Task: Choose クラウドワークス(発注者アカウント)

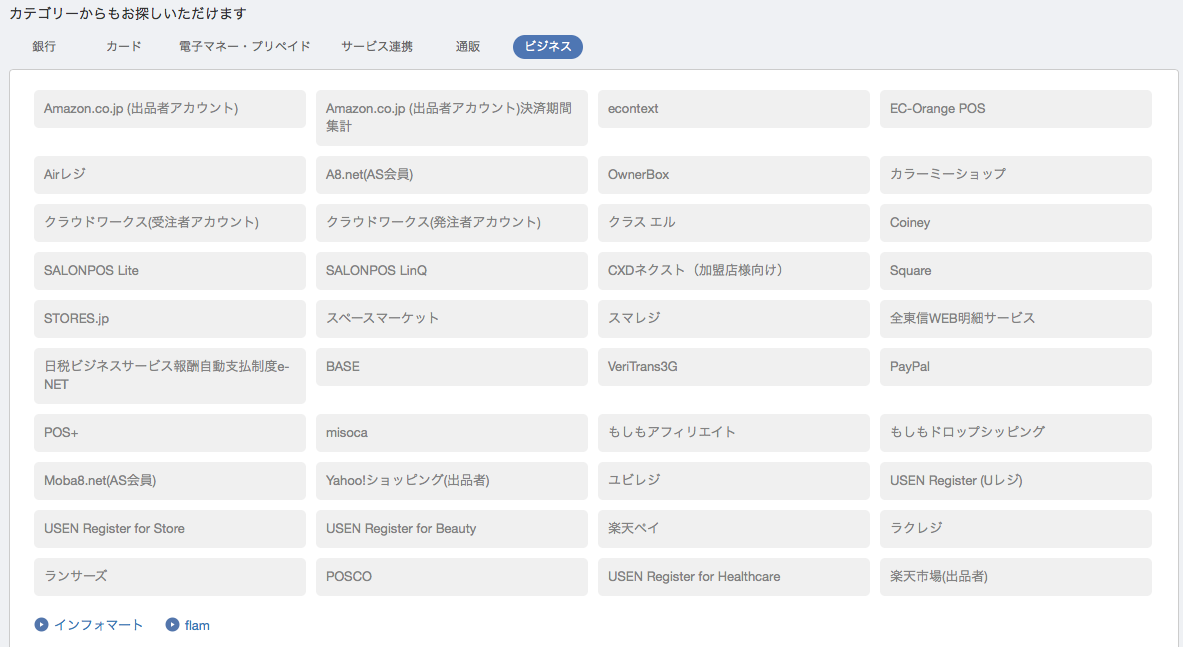Action: (452, 222)
